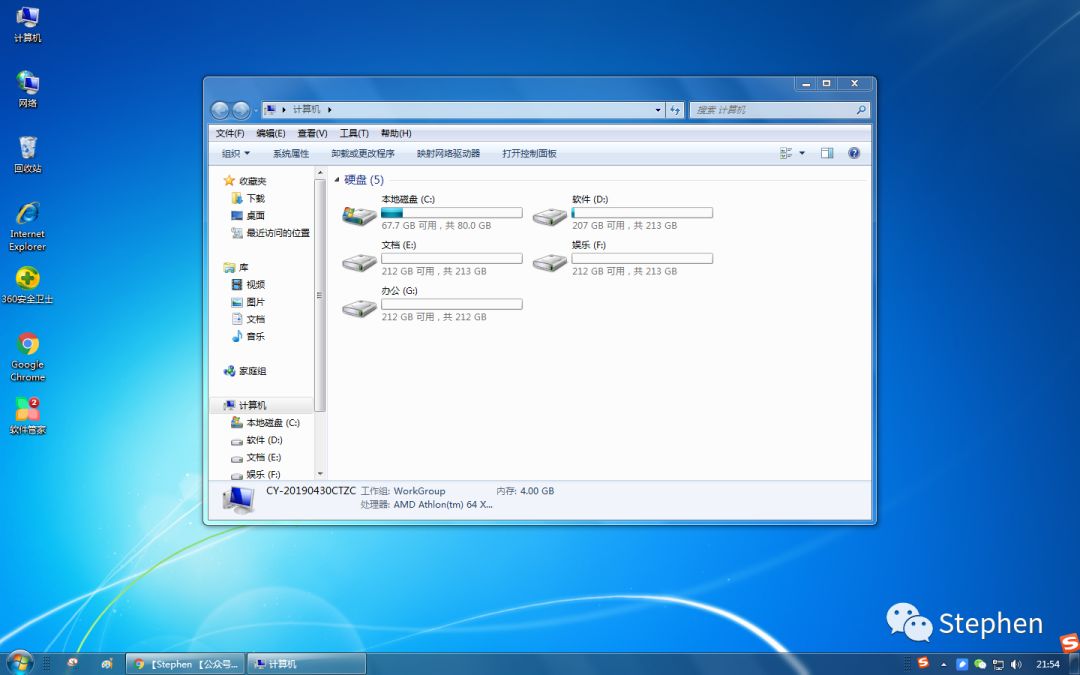Select 视频 library in navigation pane
This screenshot has height=675, width=1080.
(248, 284)
